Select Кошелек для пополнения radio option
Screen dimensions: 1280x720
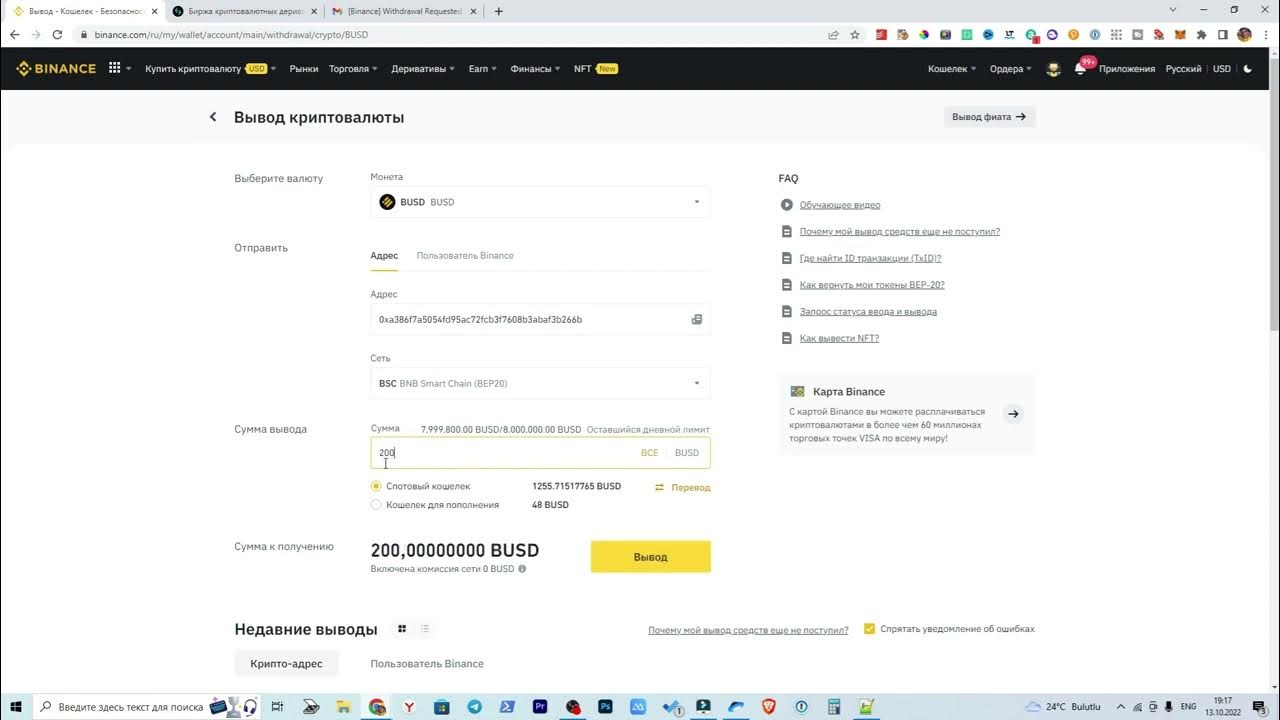pos(376,505)
